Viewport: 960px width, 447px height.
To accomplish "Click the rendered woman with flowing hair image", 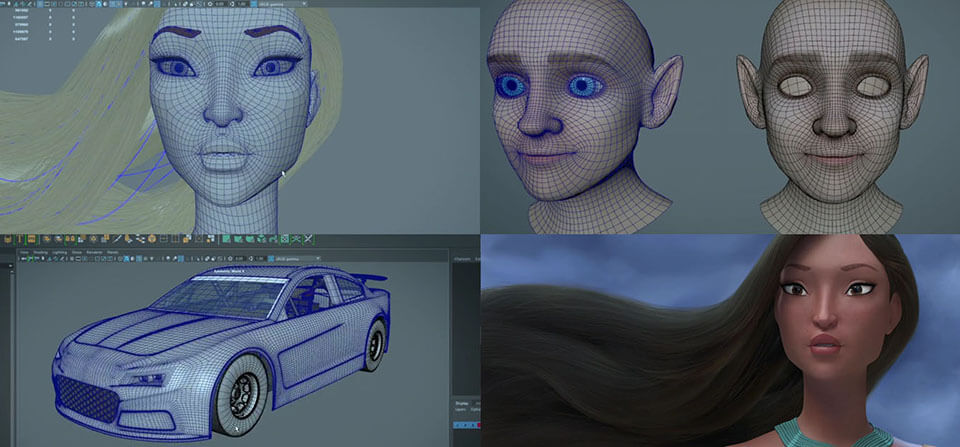I will (720, 340).
